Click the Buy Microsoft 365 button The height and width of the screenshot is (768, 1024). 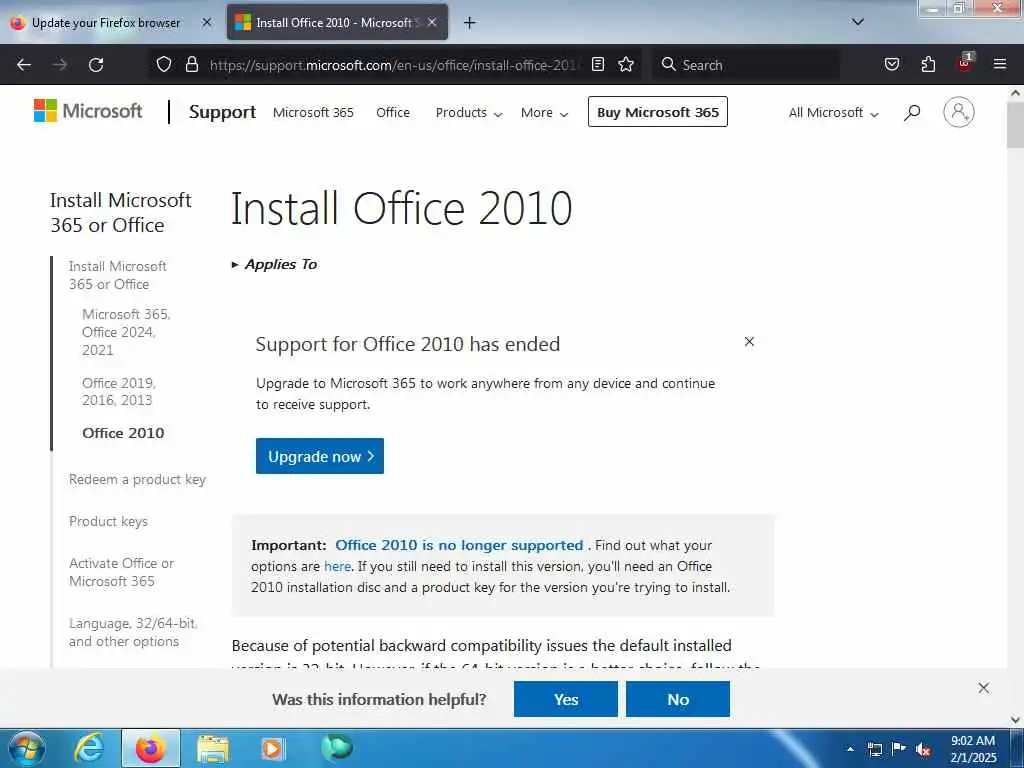coord(658,112)
